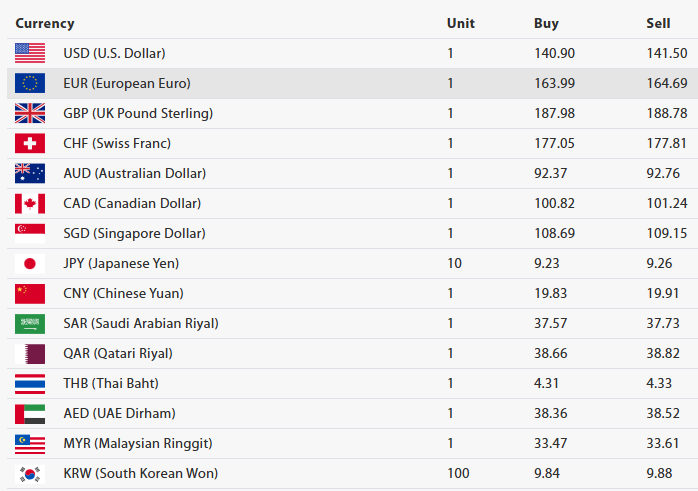The image size is (698, 491).
Task: Click the EUR sell rate 164.69
Action: click(666, 83)
